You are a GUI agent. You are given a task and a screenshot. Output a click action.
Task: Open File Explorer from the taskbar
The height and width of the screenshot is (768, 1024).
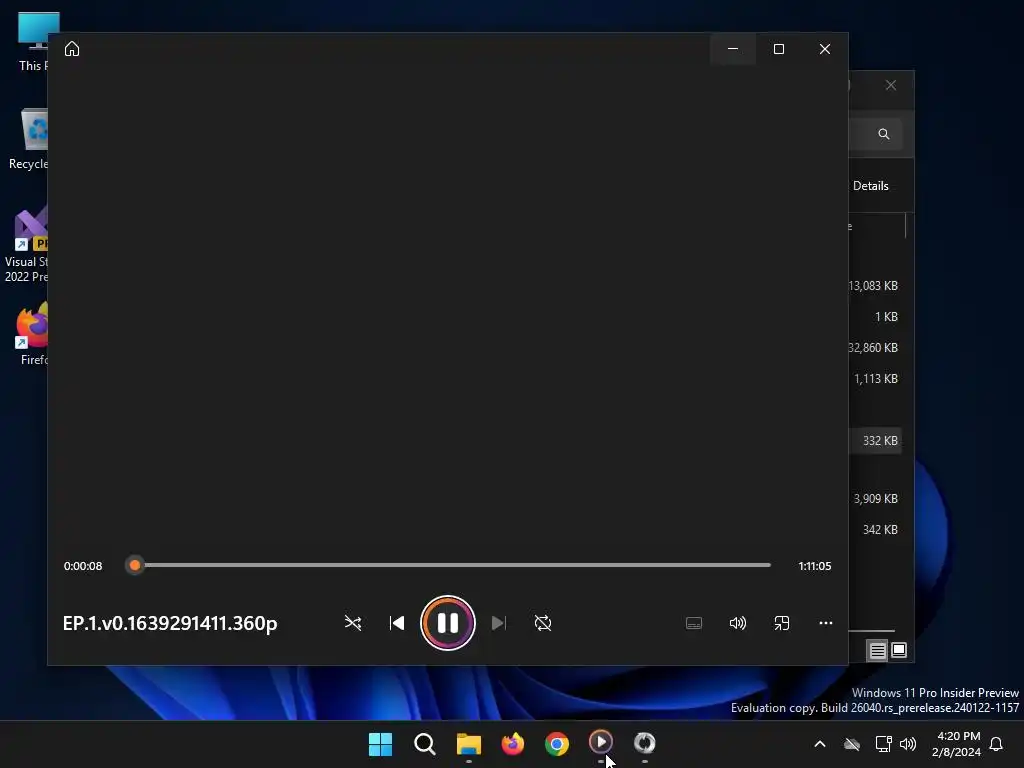point(468,744)
